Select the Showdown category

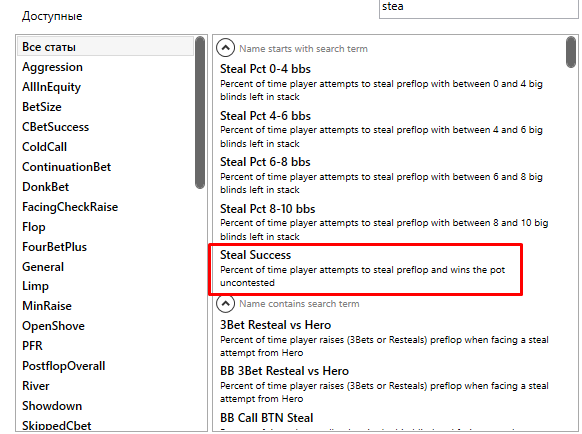pos(52,406)
